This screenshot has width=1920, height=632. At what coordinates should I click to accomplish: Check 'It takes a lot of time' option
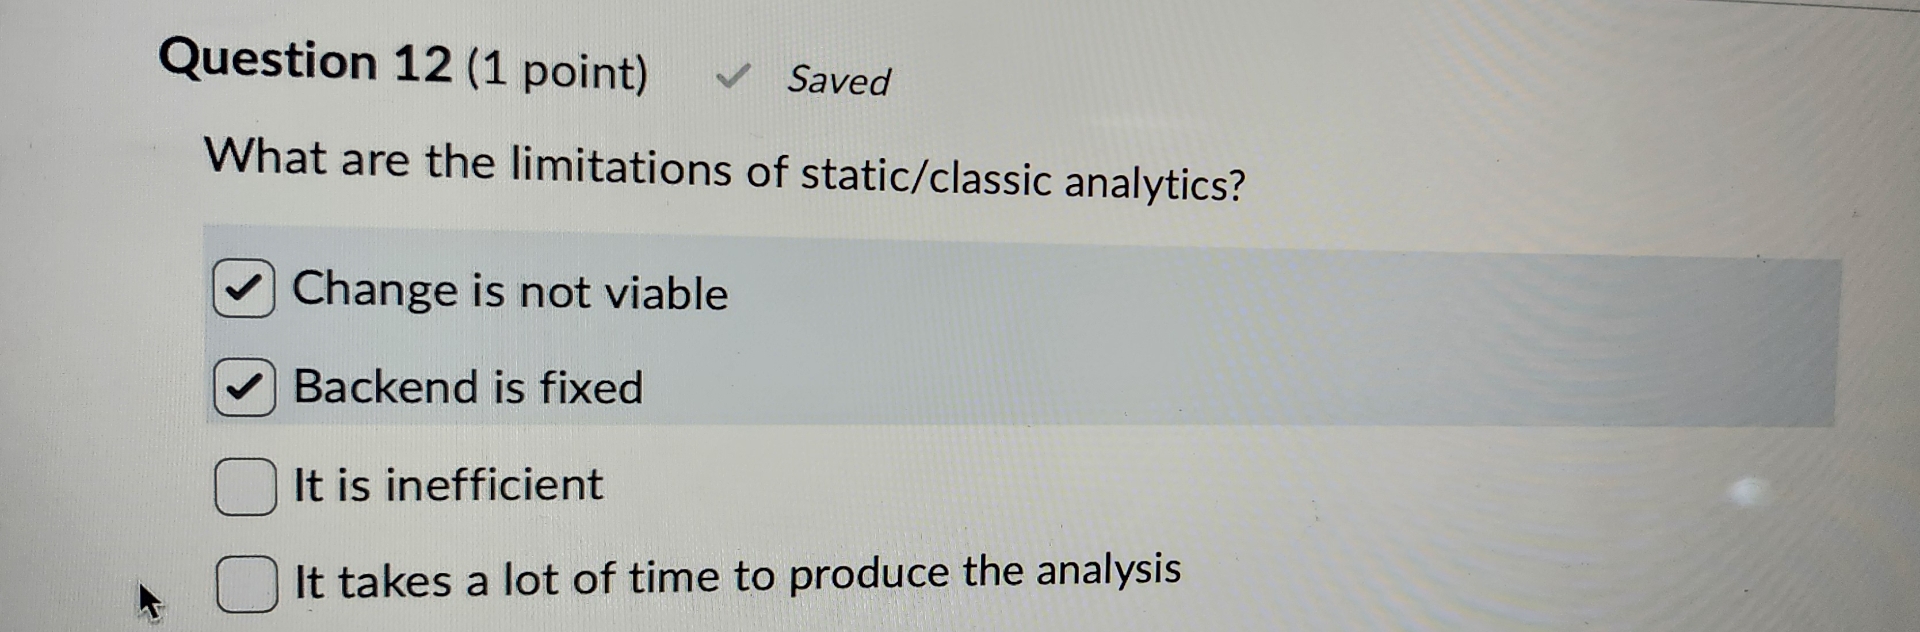[245, 581]
